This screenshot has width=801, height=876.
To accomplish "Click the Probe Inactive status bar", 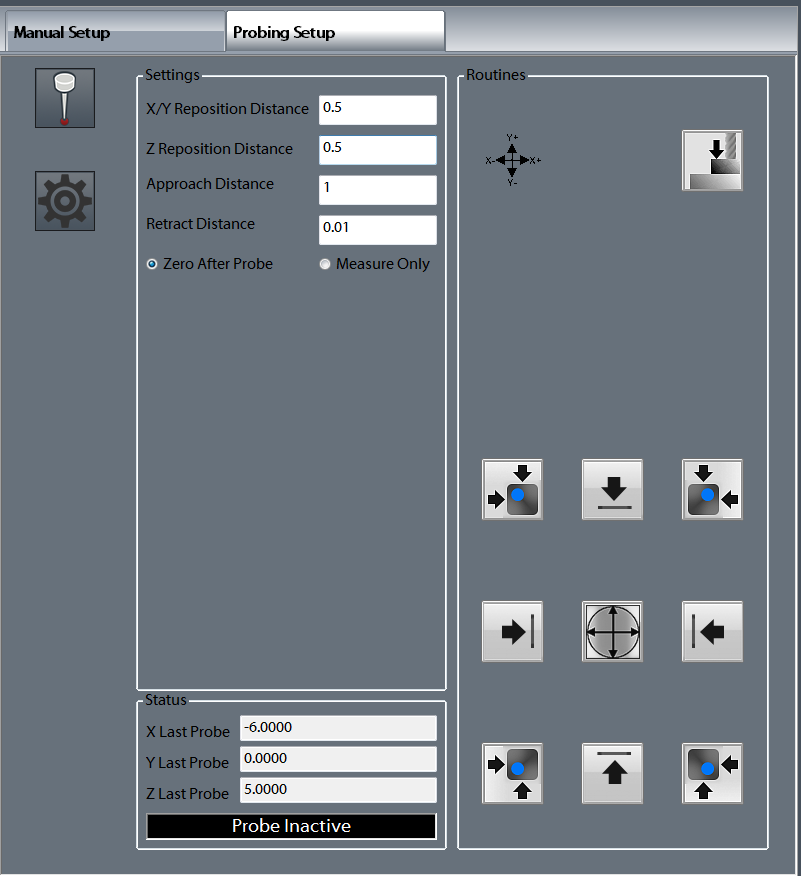I will point(290,826).
